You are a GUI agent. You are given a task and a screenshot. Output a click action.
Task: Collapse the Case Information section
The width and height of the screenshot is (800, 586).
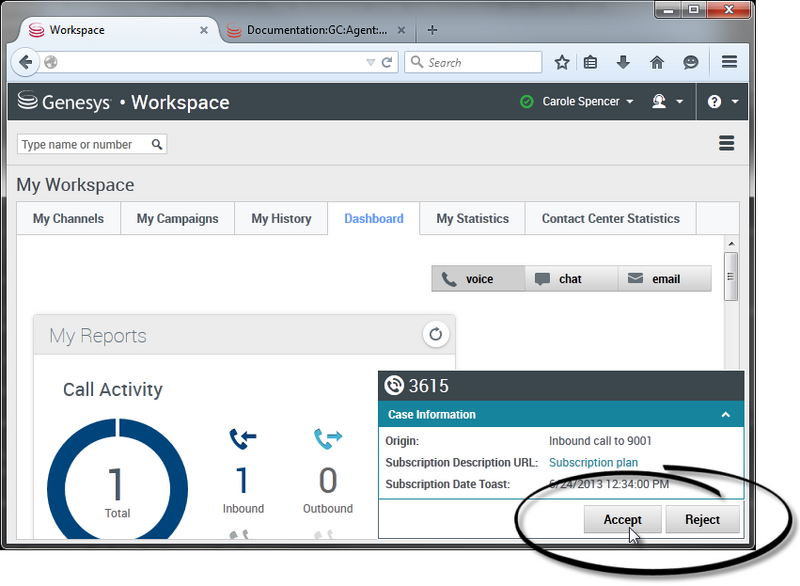726,414
